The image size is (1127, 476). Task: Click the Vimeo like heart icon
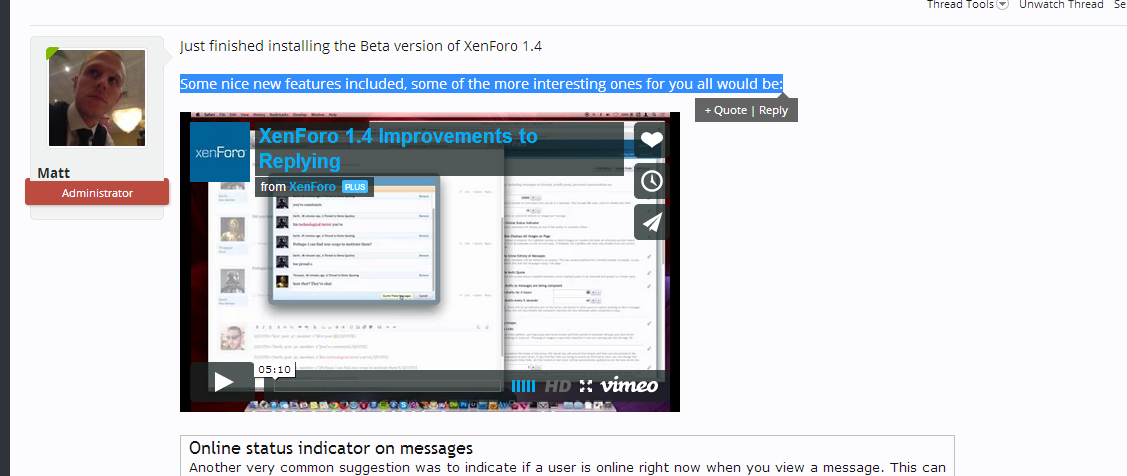pos(652,140)
